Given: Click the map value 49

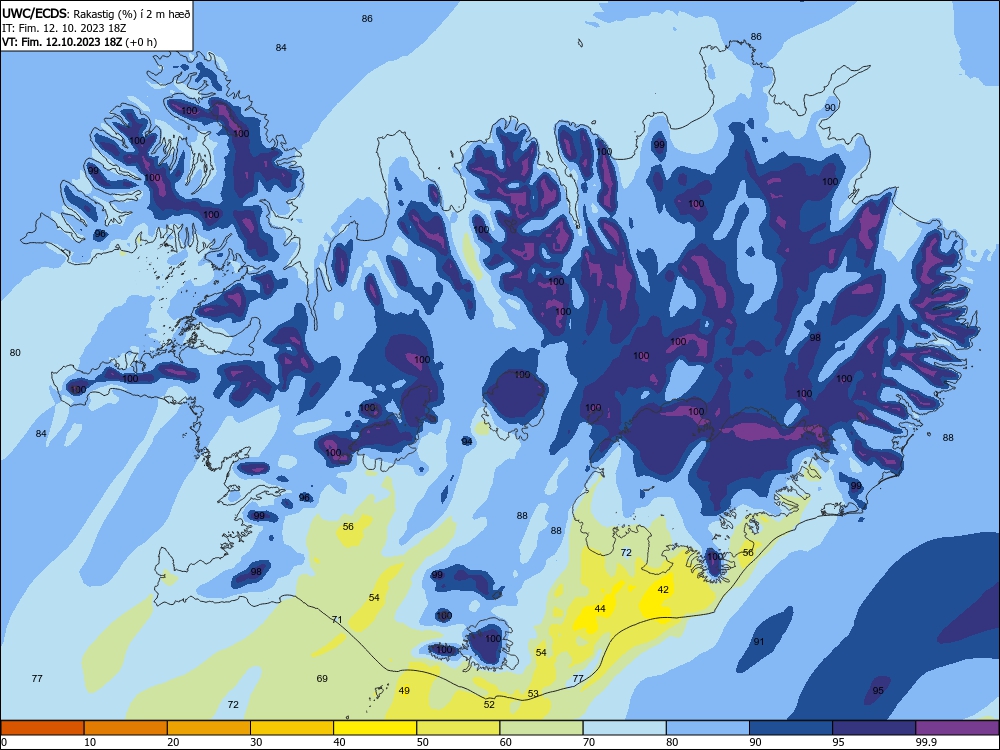Looking at the screenshot, I should 404,690.
